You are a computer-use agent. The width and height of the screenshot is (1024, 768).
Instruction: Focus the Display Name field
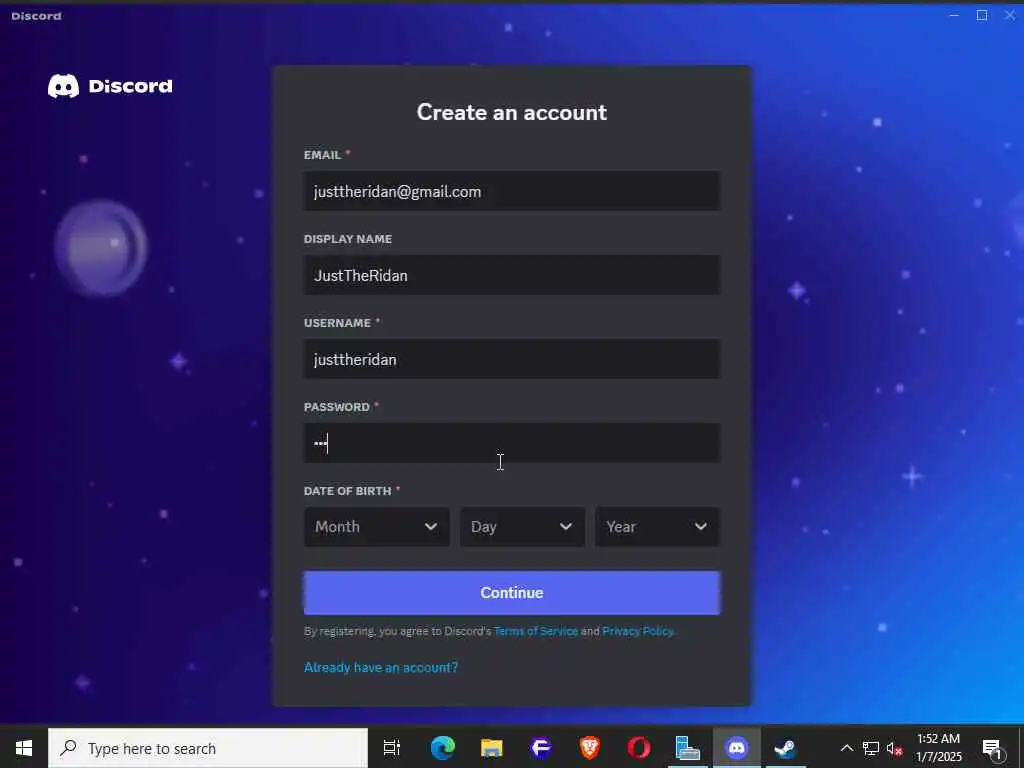click(x=512, y=275)
